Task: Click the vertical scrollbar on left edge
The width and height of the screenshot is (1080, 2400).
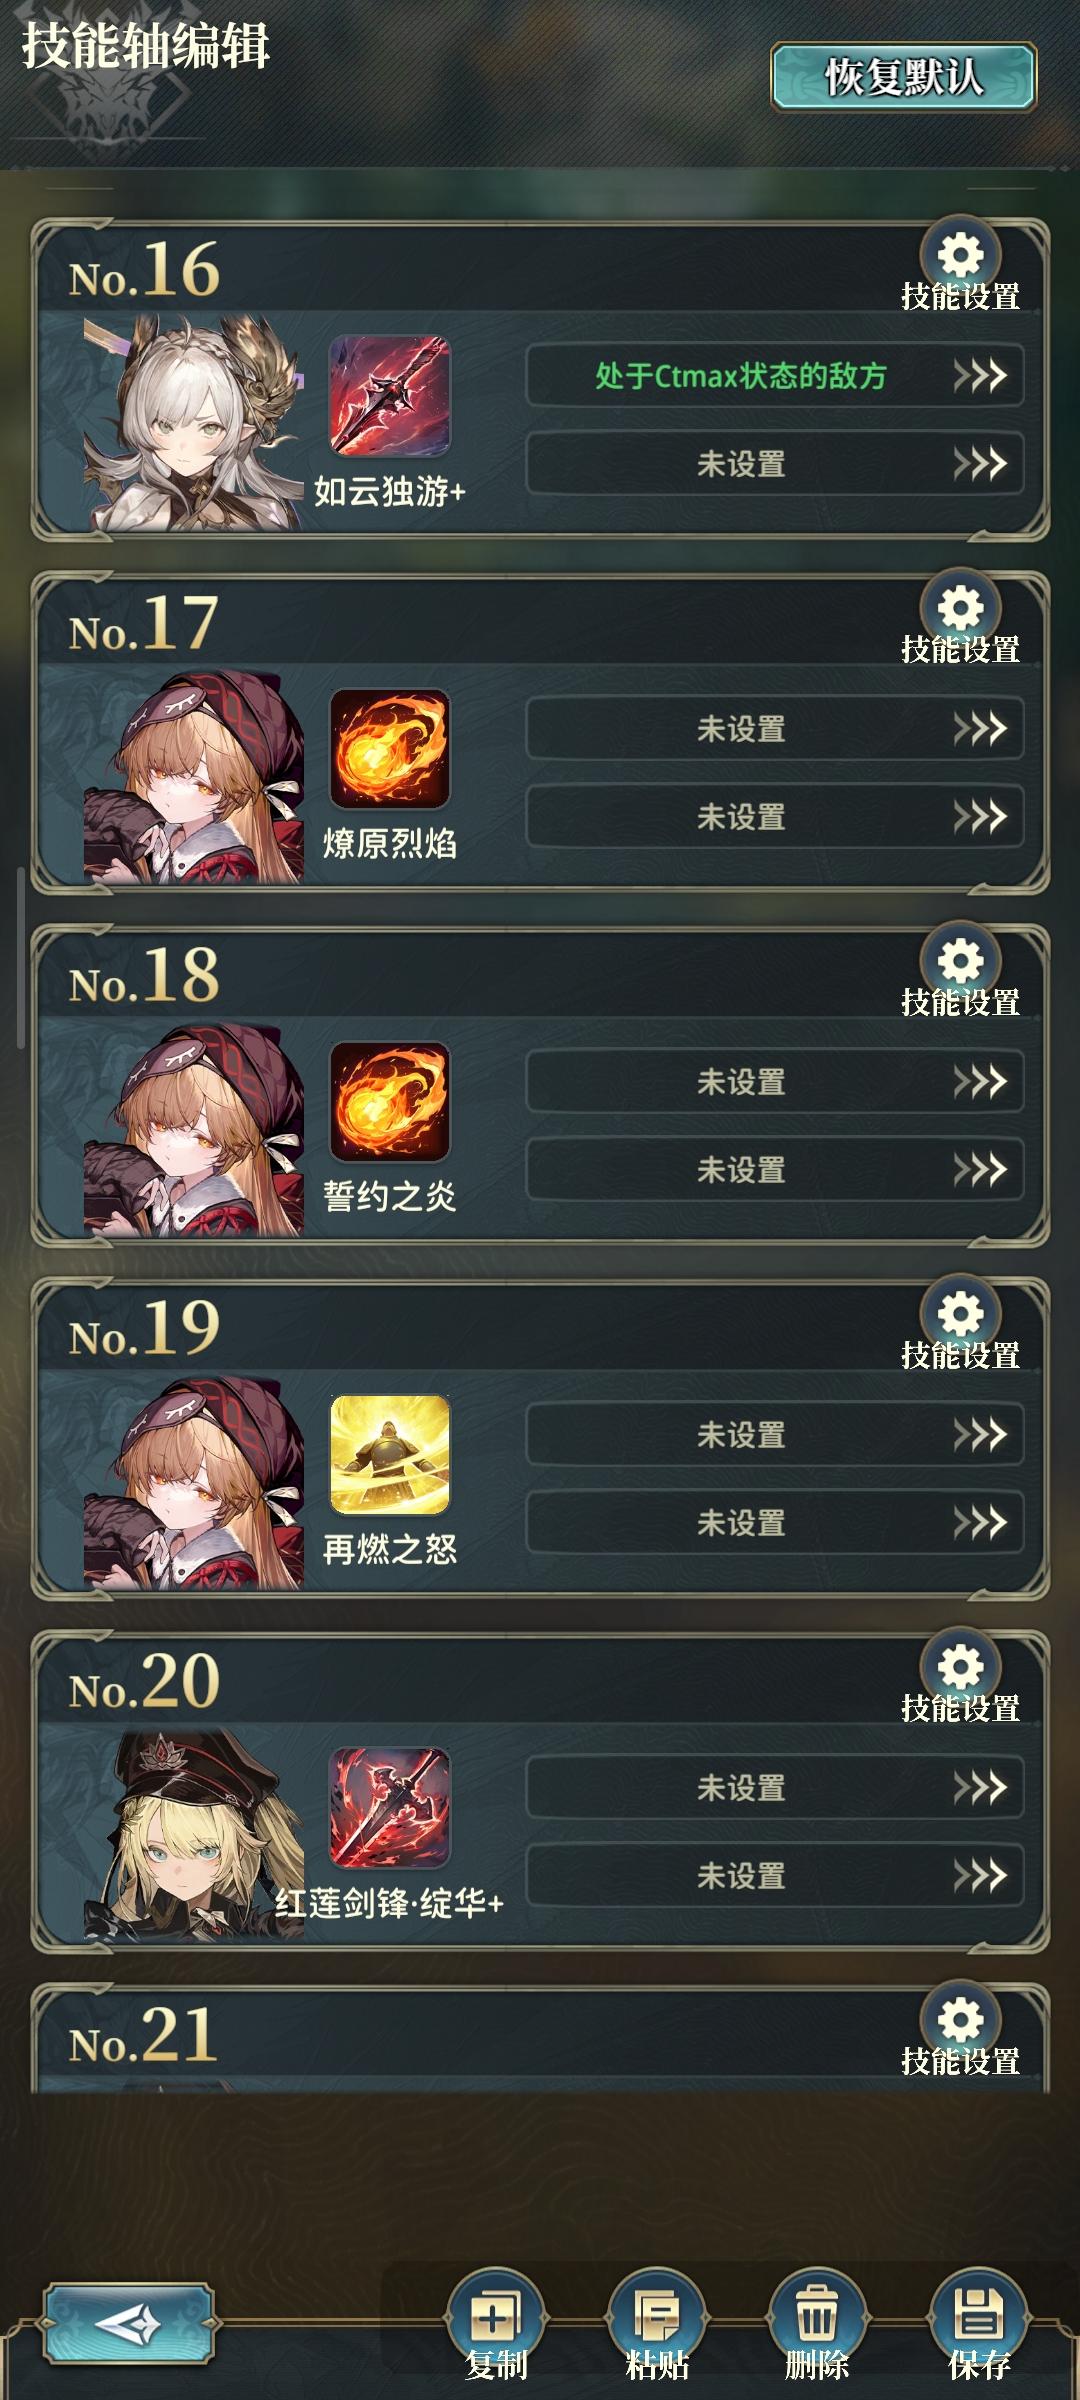Action: point(20,958)
